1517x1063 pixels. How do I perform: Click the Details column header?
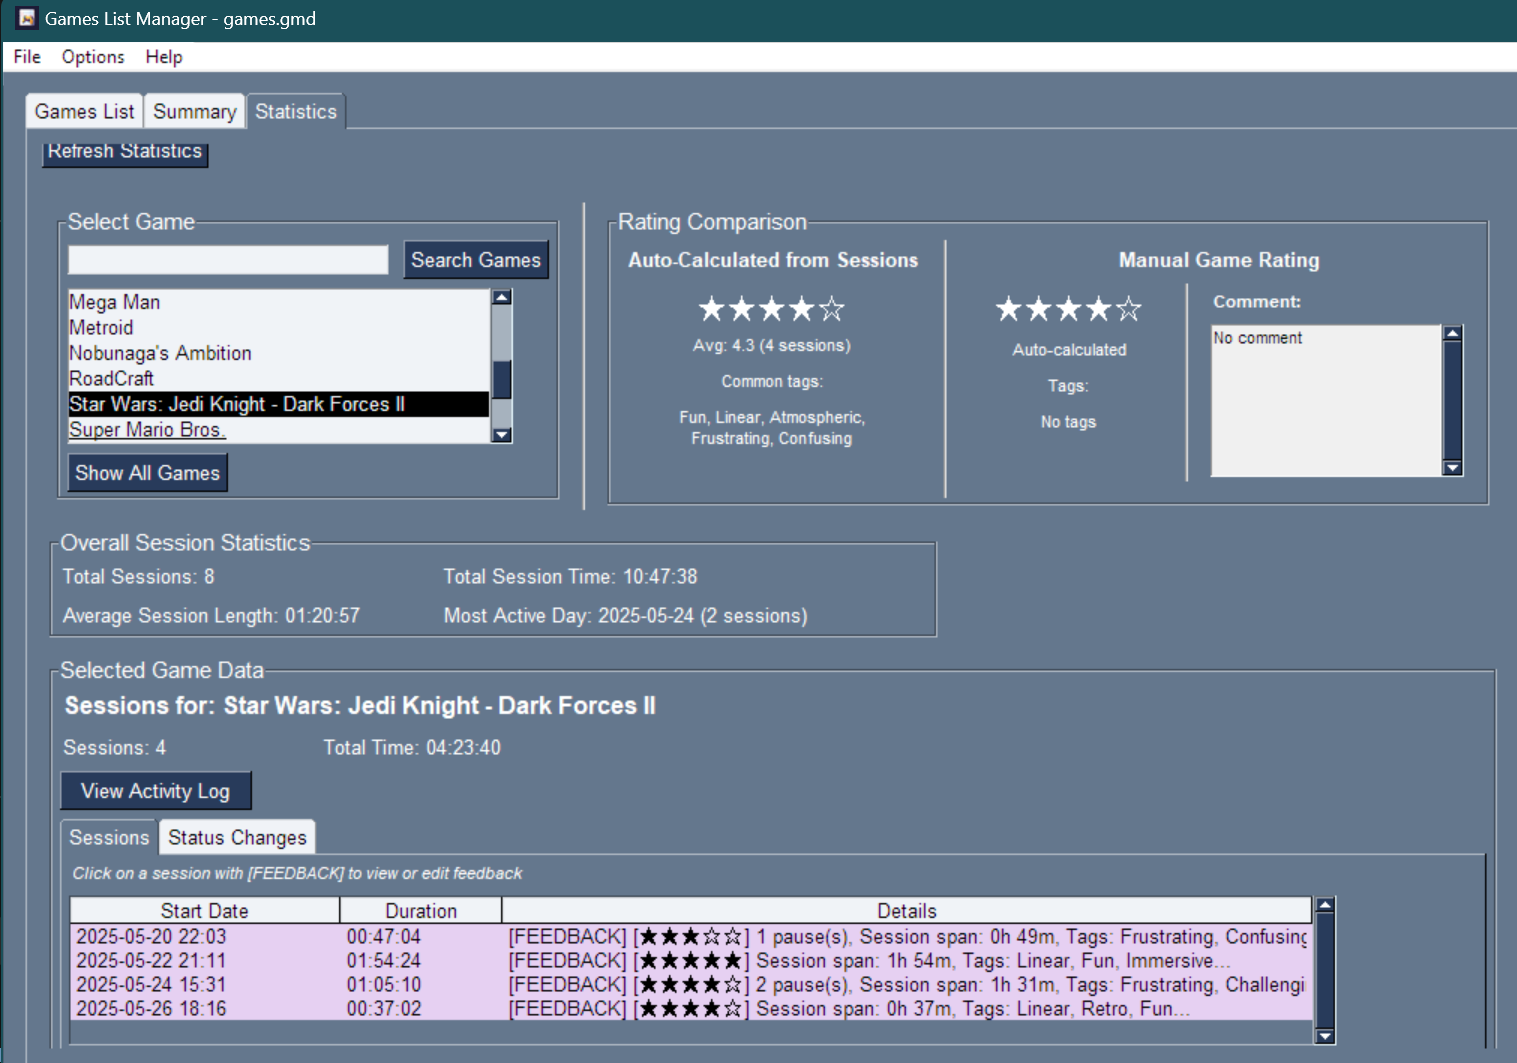(906, 911)
